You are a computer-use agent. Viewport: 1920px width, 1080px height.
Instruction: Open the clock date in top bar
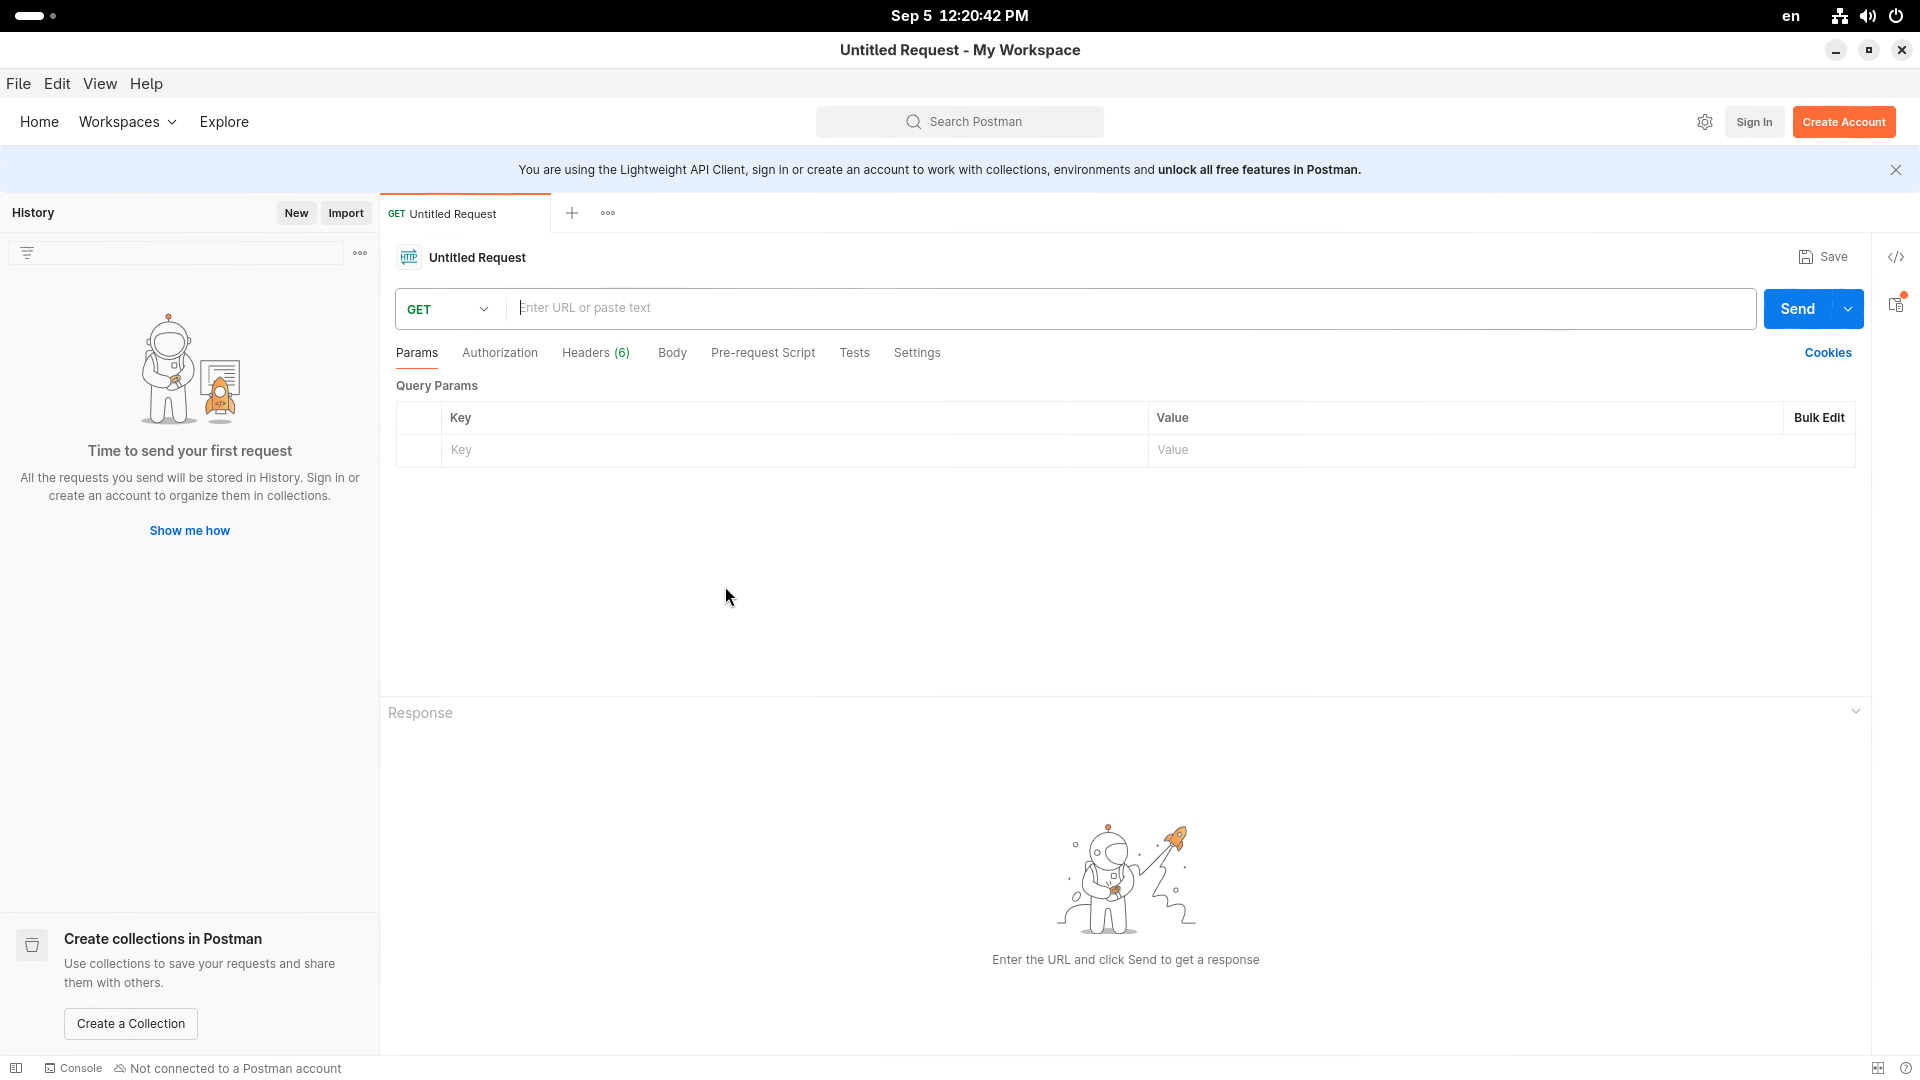point(960,16)
